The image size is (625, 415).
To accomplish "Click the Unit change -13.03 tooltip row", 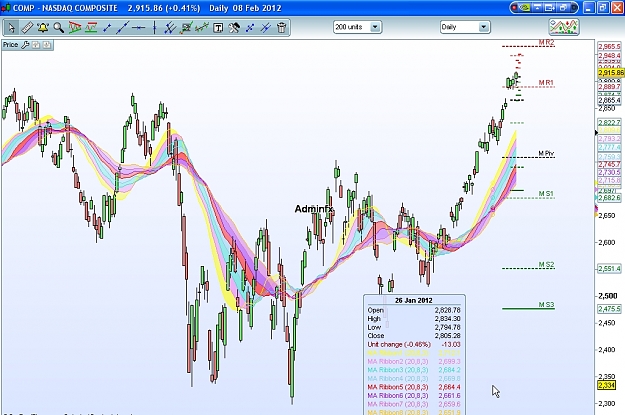I will pos(414,344).
